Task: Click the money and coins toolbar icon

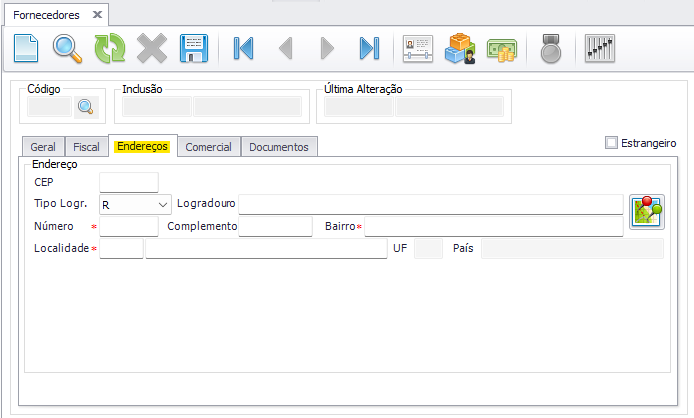Action: point(501,48)
